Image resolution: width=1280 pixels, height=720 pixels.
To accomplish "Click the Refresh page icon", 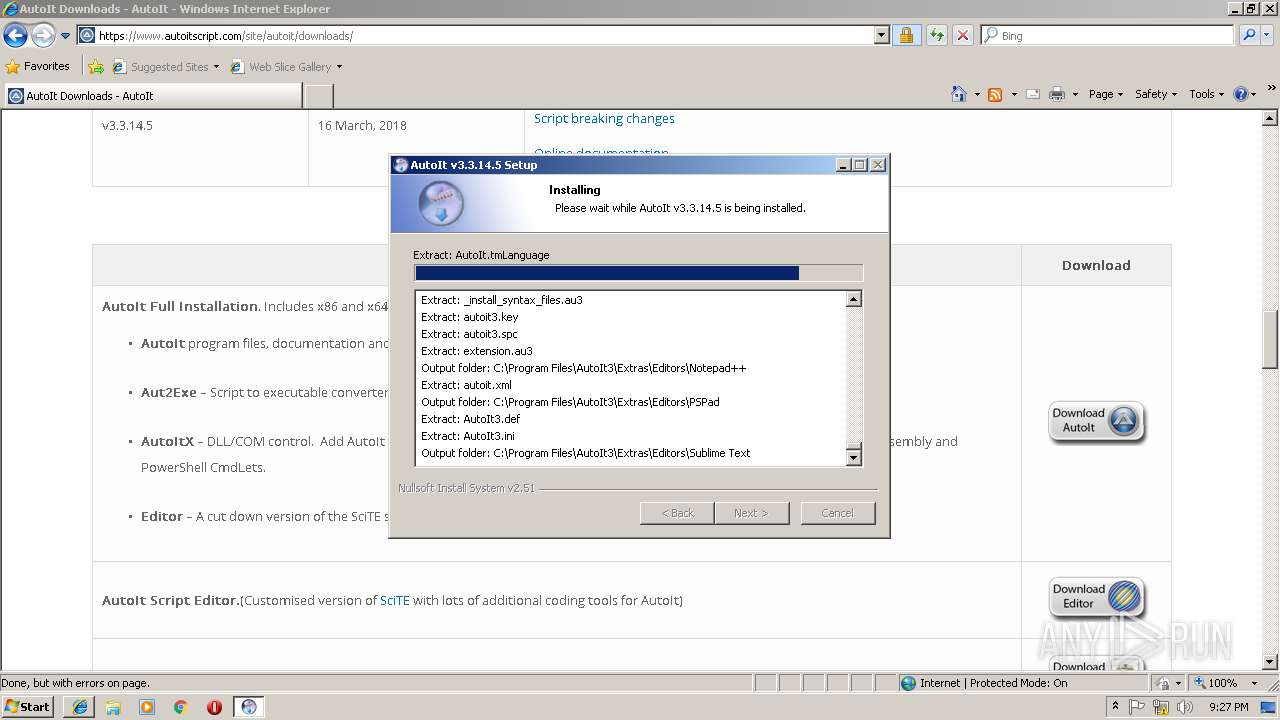I will 936,36.
